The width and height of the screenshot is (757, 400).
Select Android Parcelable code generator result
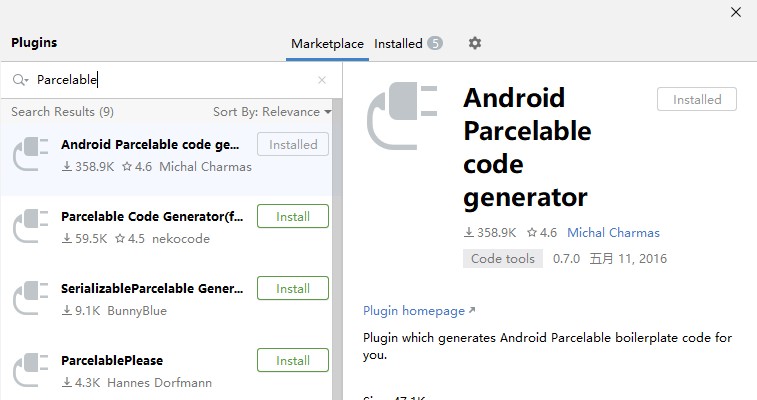(167, 159)
